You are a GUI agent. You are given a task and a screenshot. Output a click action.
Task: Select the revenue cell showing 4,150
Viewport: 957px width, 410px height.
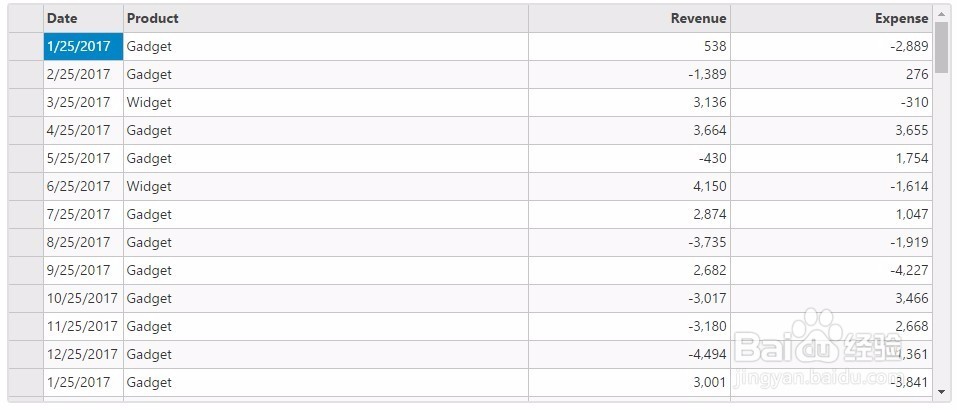point(629,186)
